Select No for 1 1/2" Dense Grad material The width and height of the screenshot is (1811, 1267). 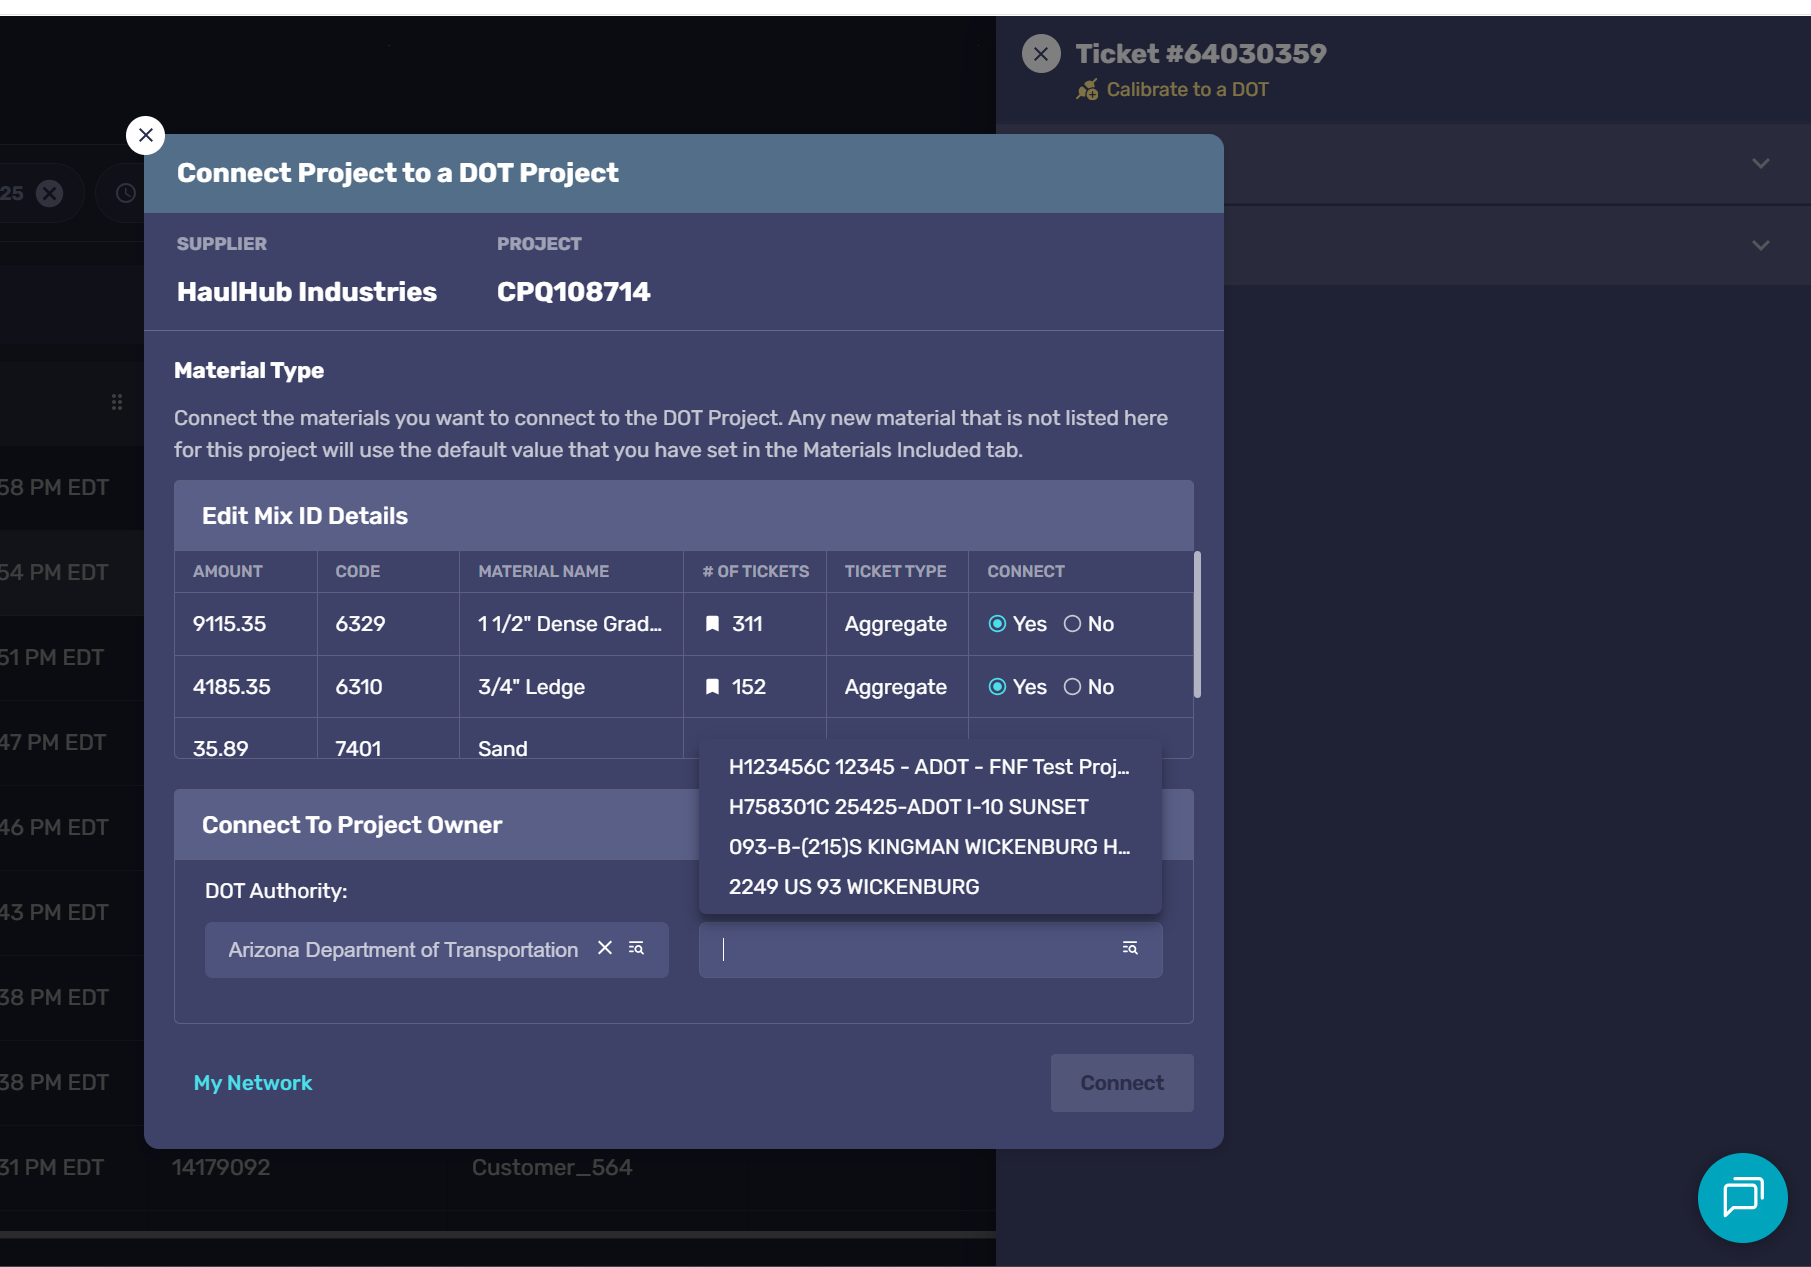coord(1072,624)
